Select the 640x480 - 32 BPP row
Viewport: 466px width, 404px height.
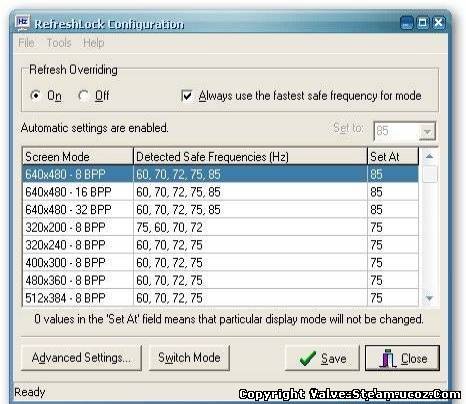coord(220,210)
